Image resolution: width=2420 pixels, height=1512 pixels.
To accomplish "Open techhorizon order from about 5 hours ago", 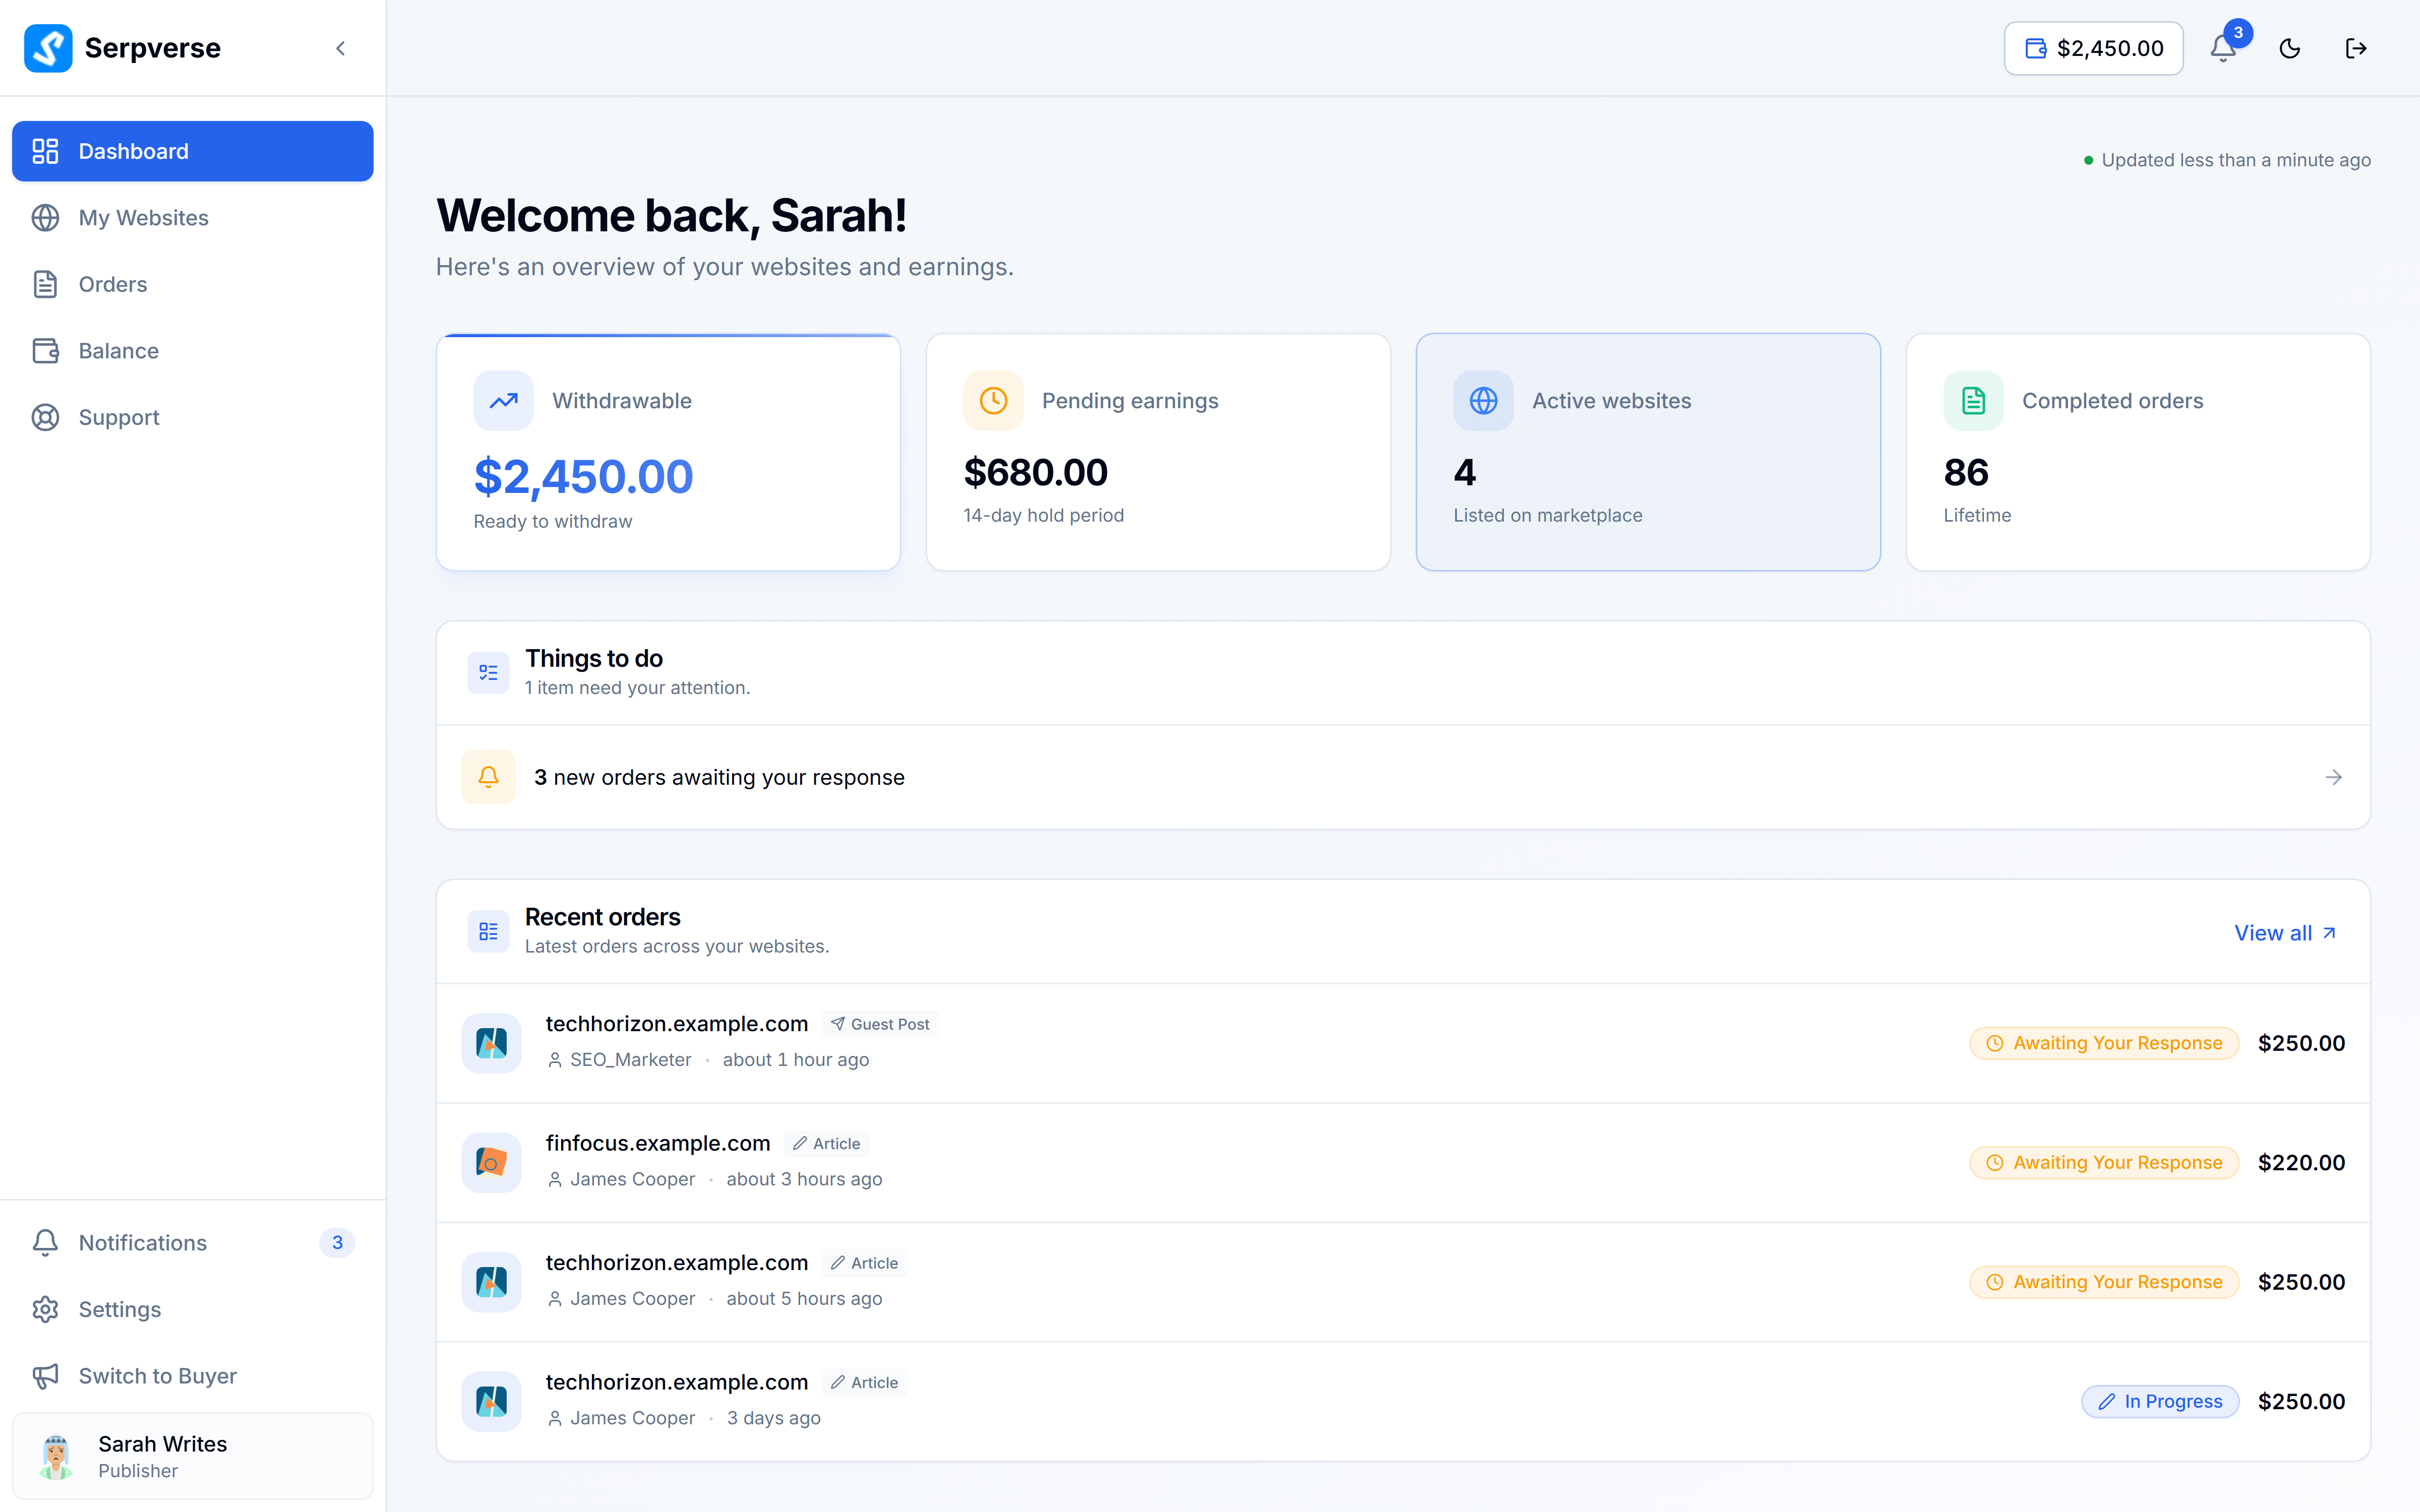I will point(1403,1282).
